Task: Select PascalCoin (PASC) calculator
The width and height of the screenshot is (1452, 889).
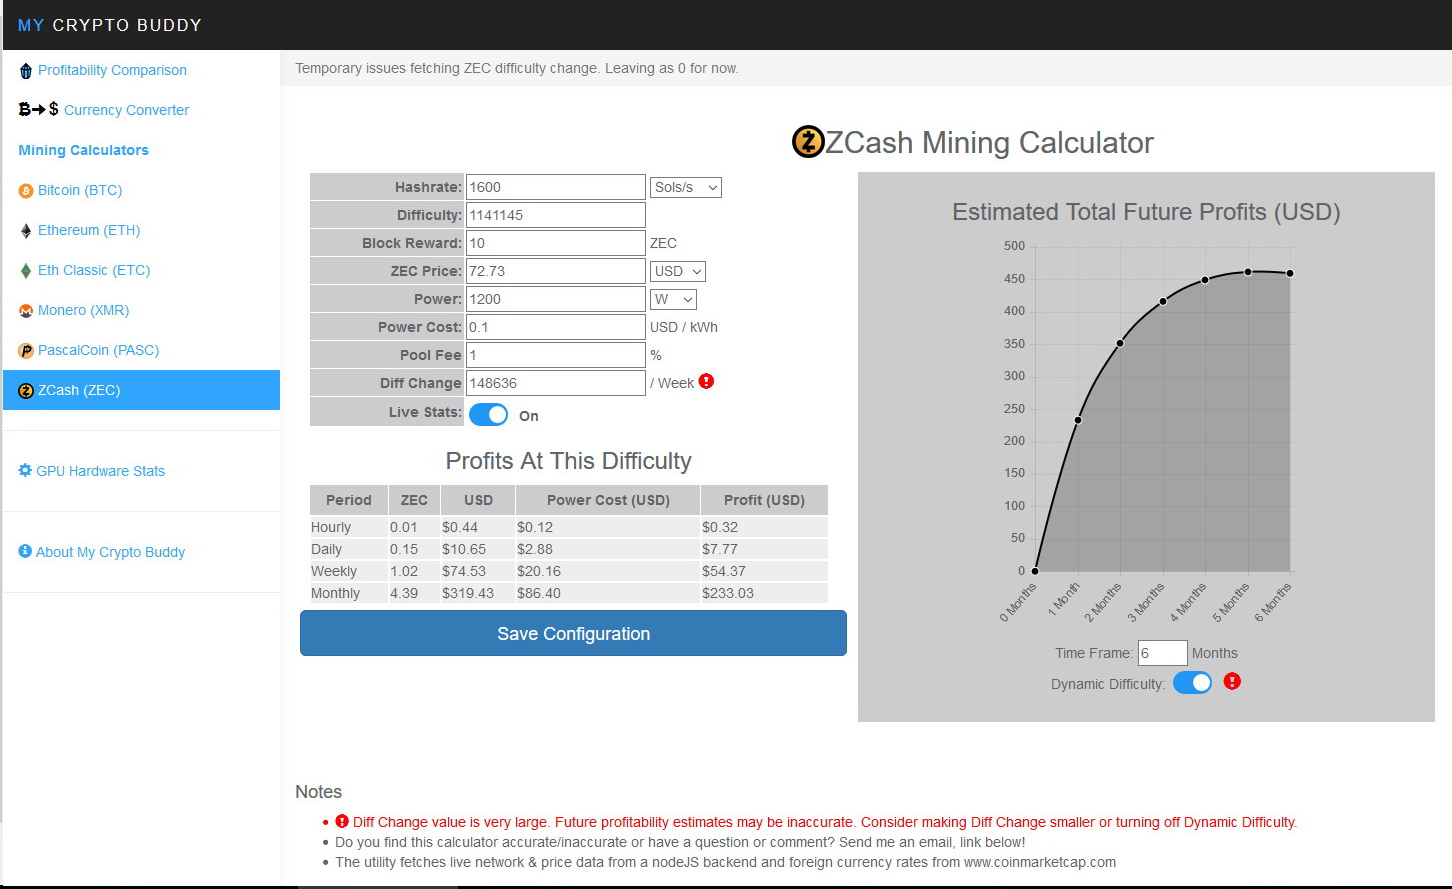Action: coord(98,350)
